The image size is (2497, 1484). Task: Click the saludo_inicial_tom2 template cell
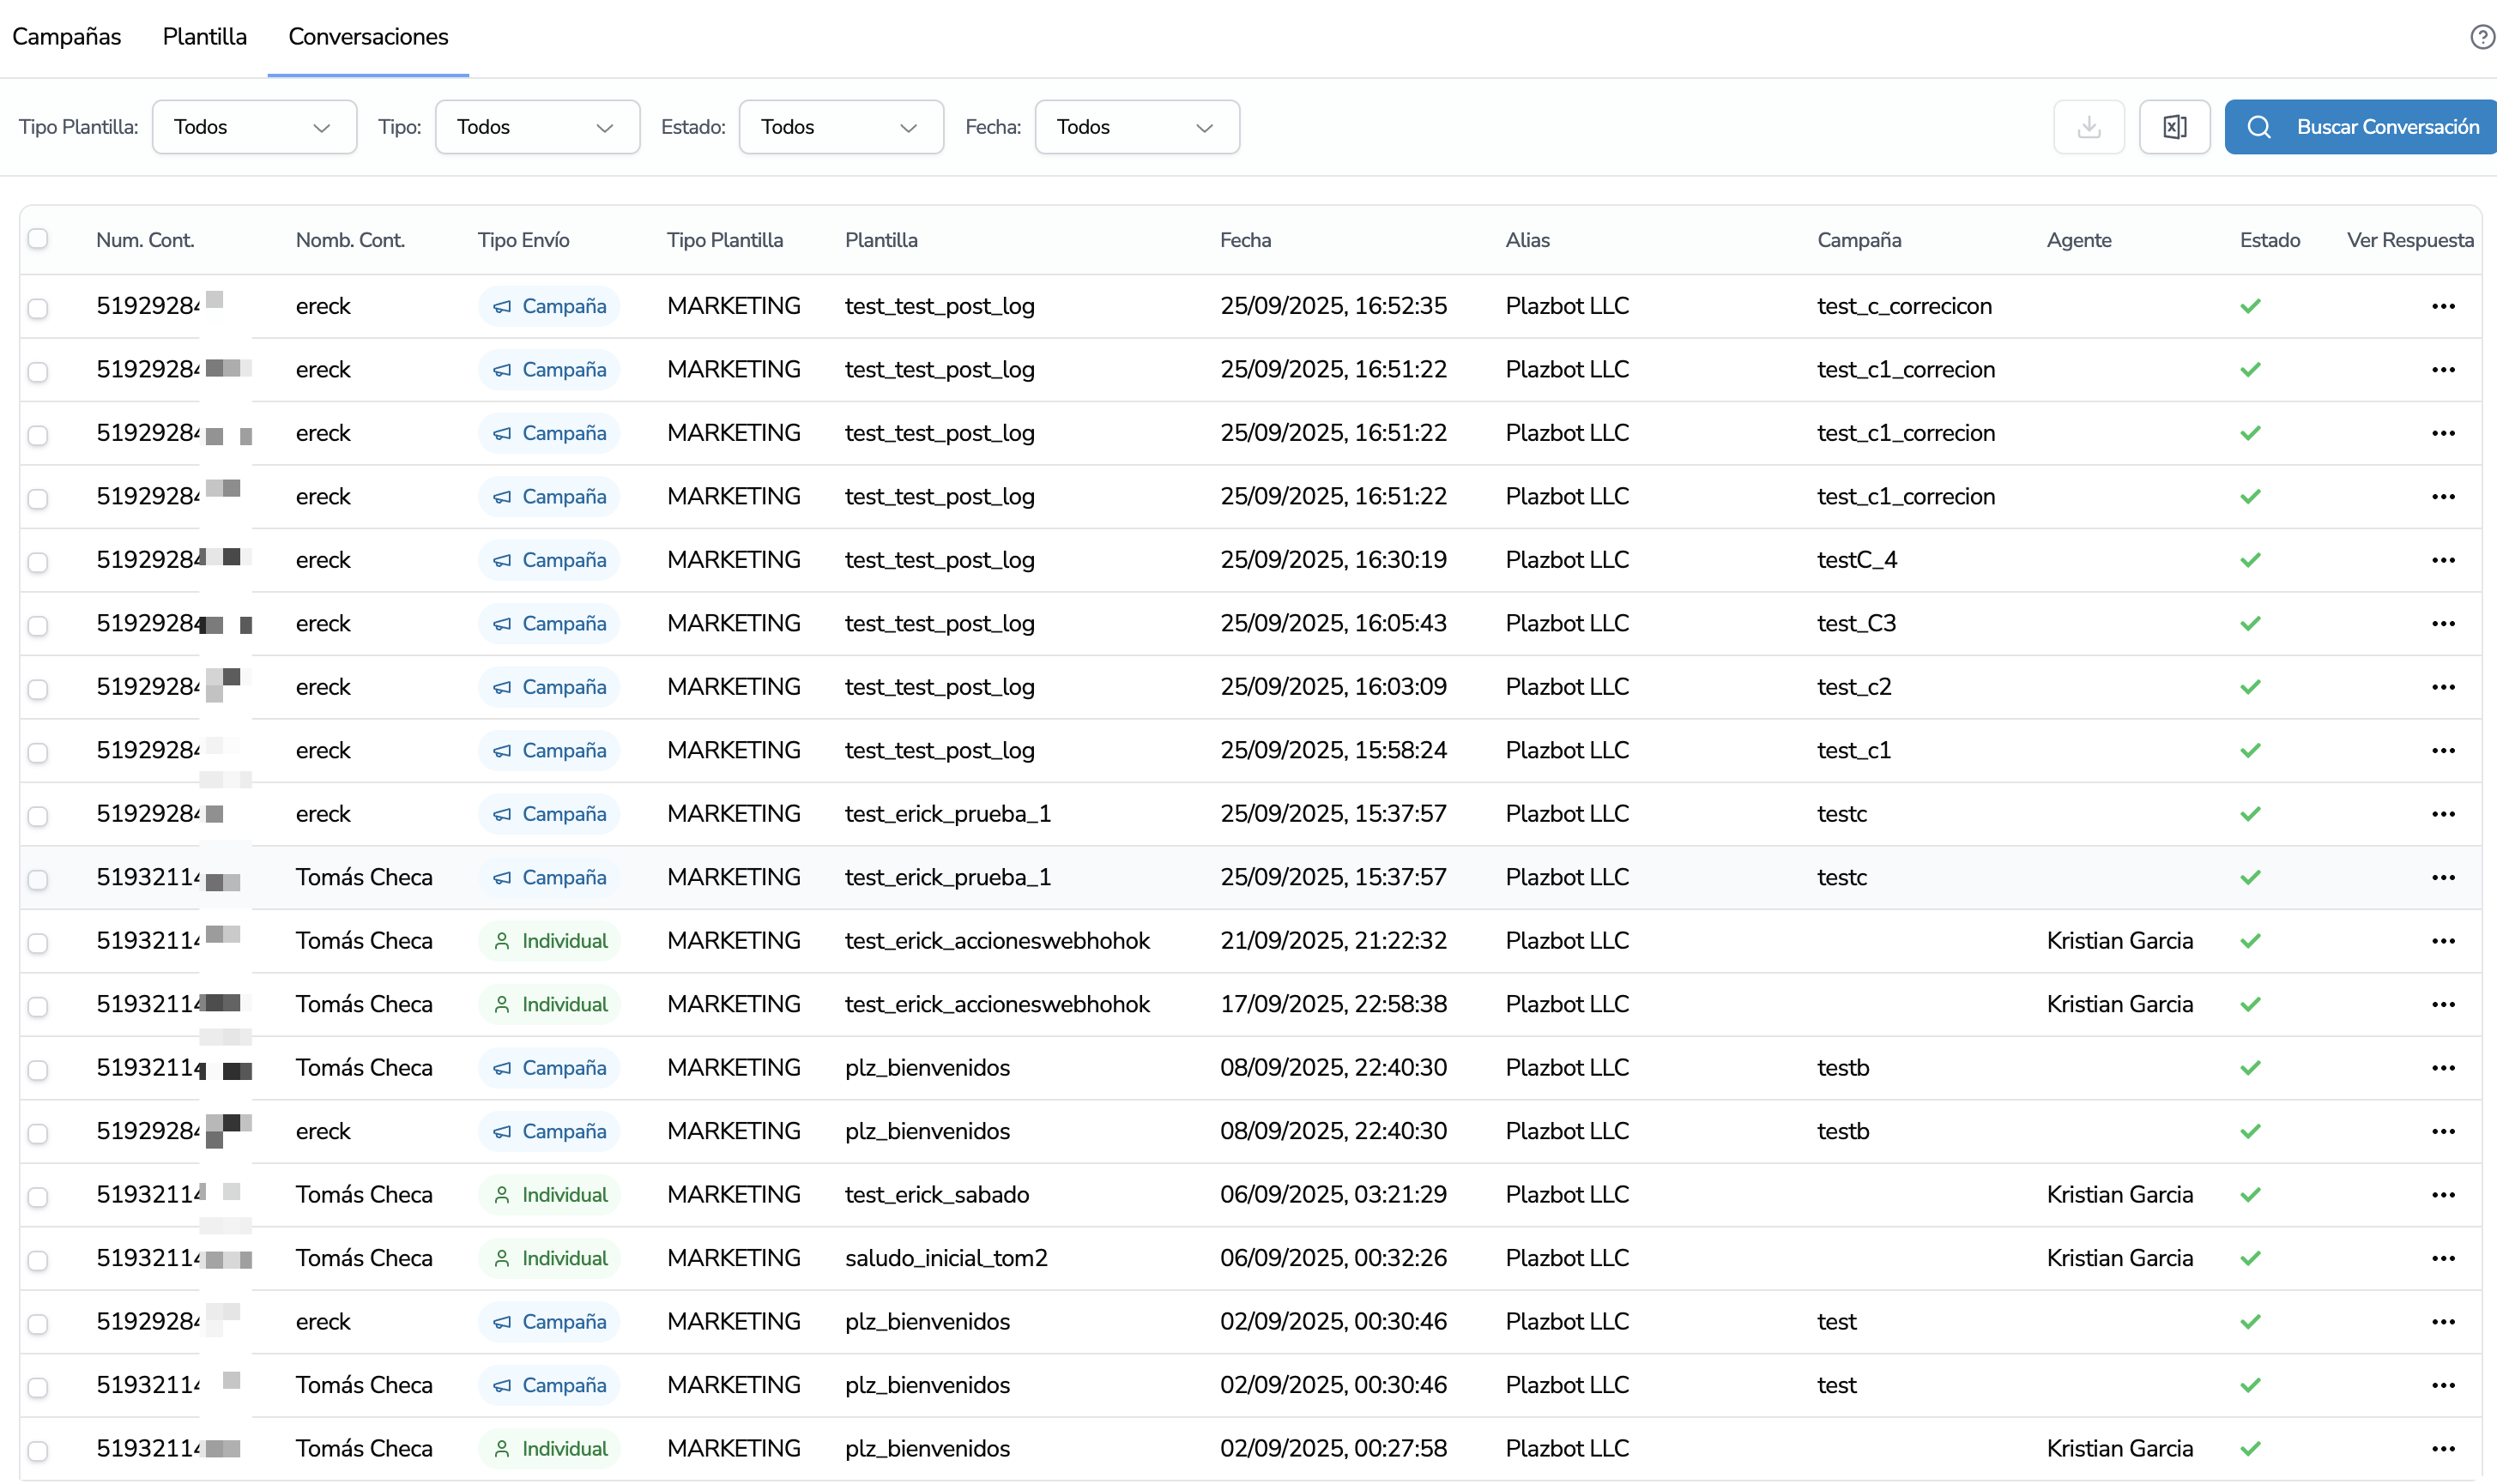tap(946, 1258)
